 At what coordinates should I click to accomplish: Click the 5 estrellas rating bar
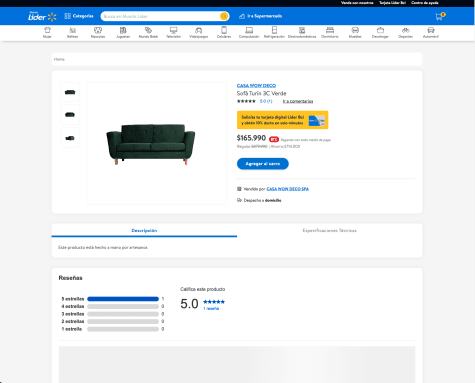(123, 299)
